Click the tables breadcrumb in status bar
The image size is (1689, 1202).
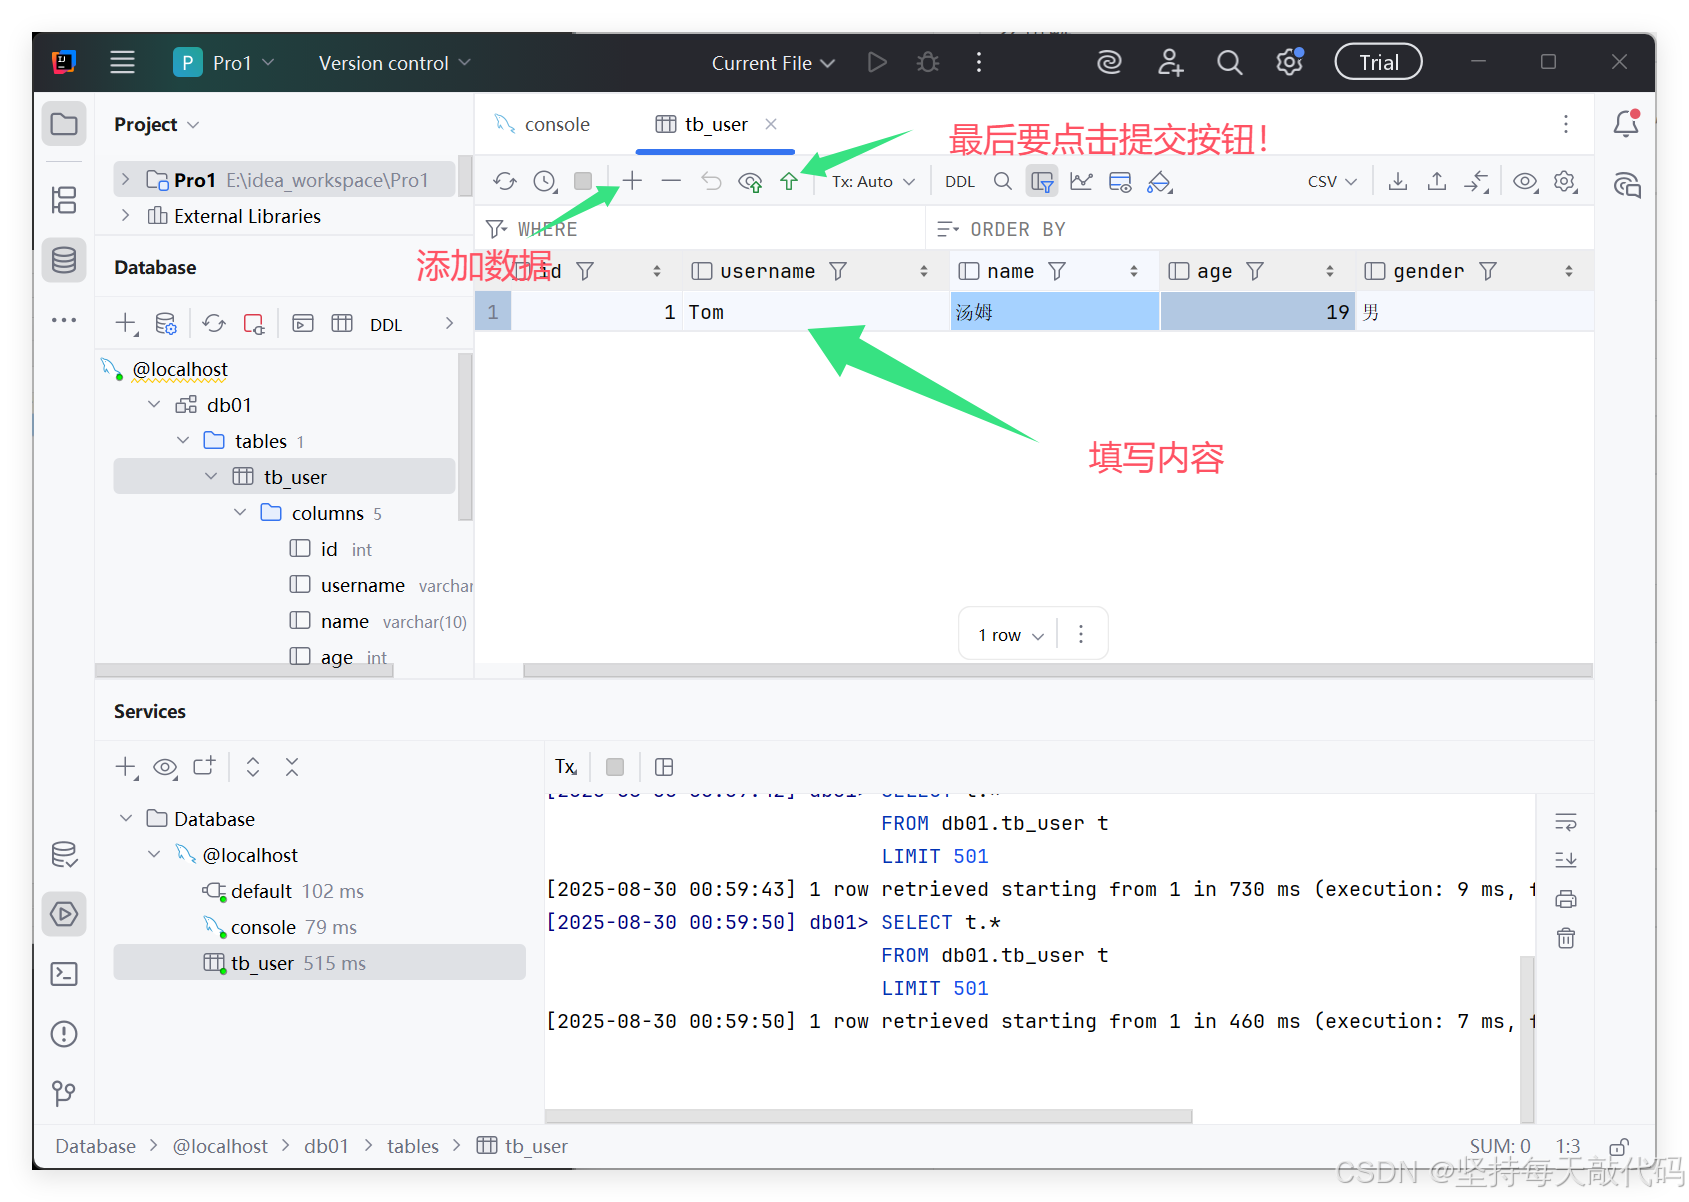(x=413, y=1146)
